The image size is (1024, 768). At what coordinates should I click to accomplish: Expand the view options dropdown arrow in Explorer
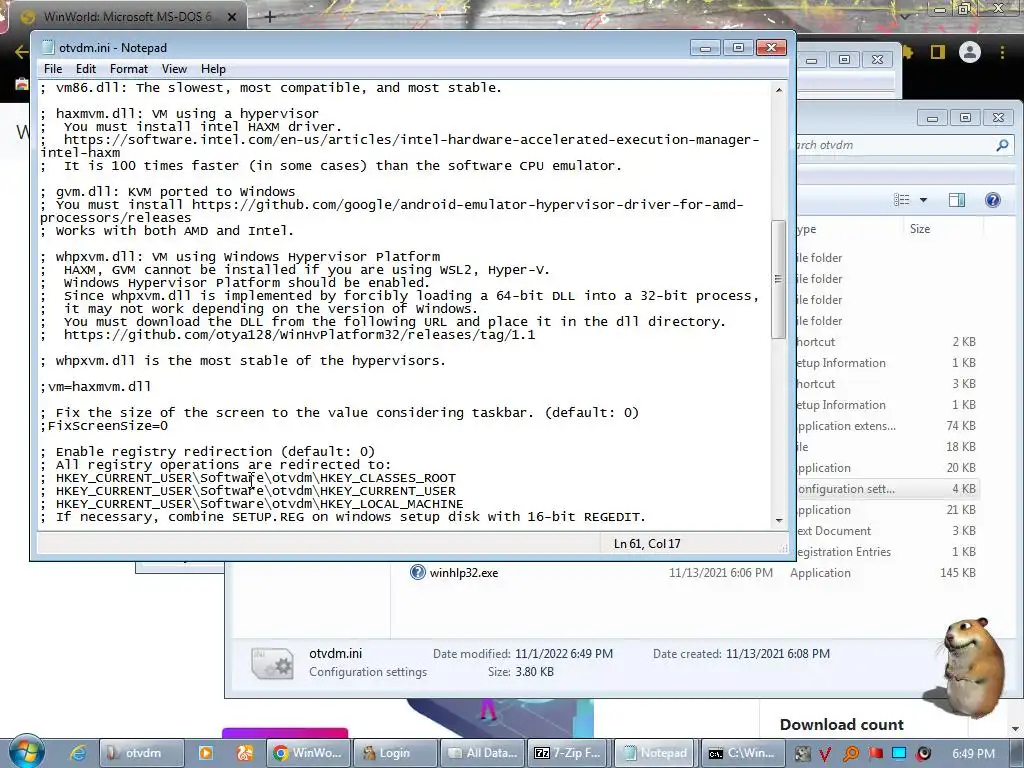point(923,200)
